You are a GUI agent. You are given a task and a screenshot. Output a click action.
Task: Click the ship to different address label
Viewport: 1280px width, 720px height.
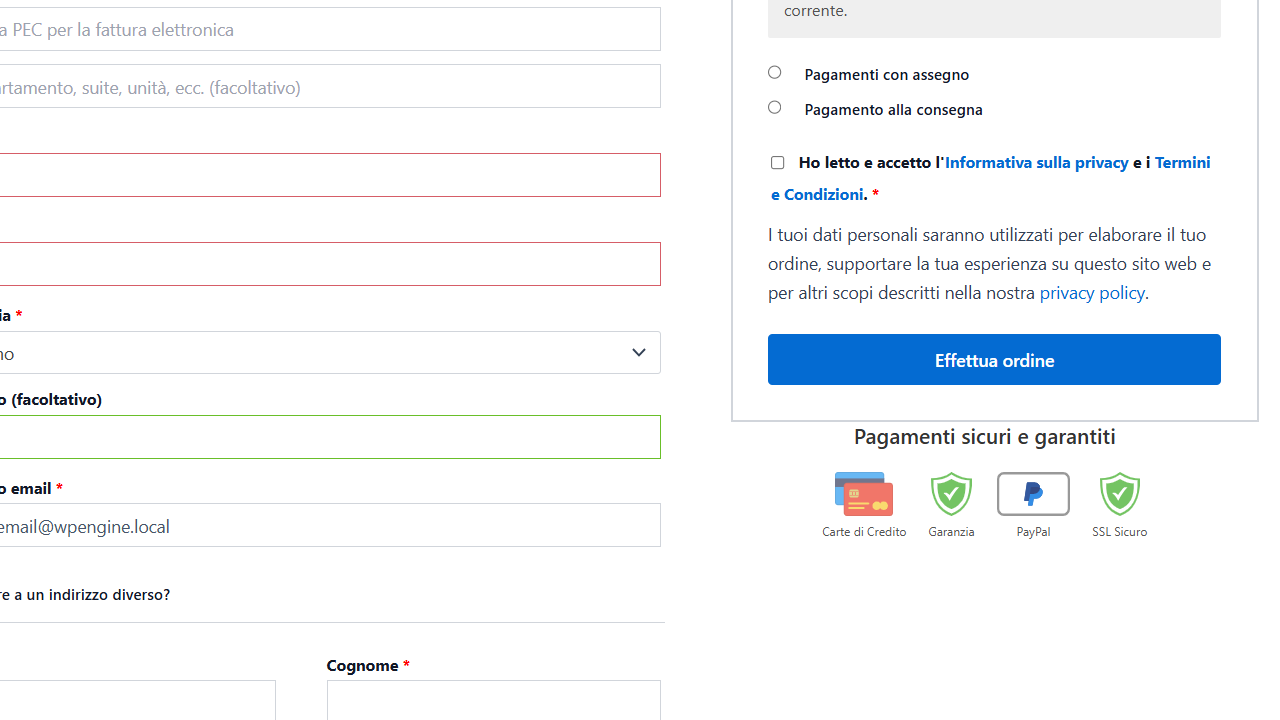85,595
